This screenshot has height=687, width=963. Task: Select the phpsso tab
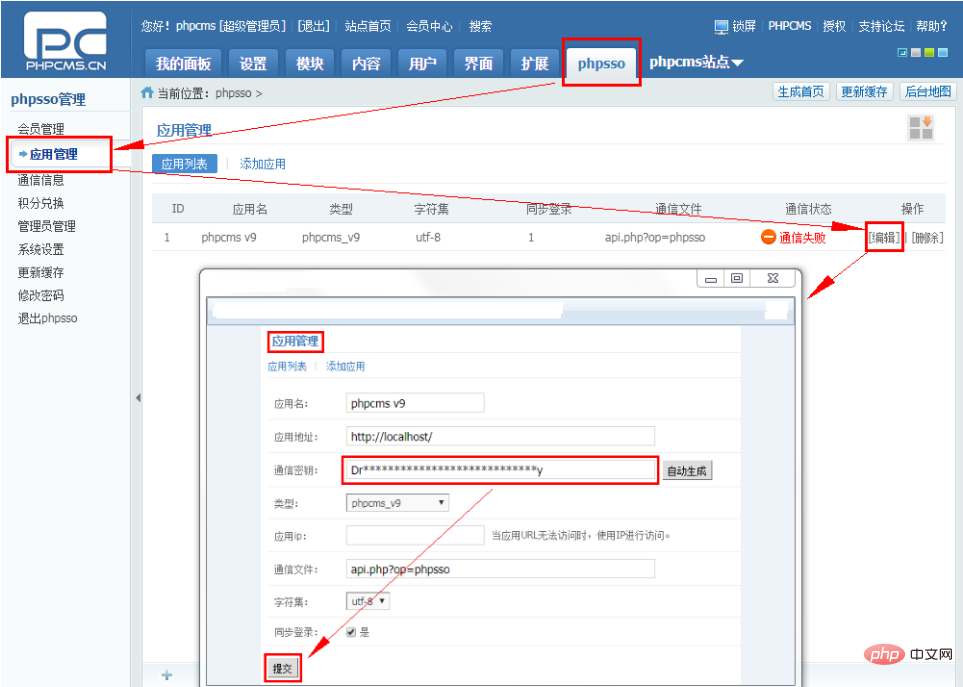click(x=601, y=63)
